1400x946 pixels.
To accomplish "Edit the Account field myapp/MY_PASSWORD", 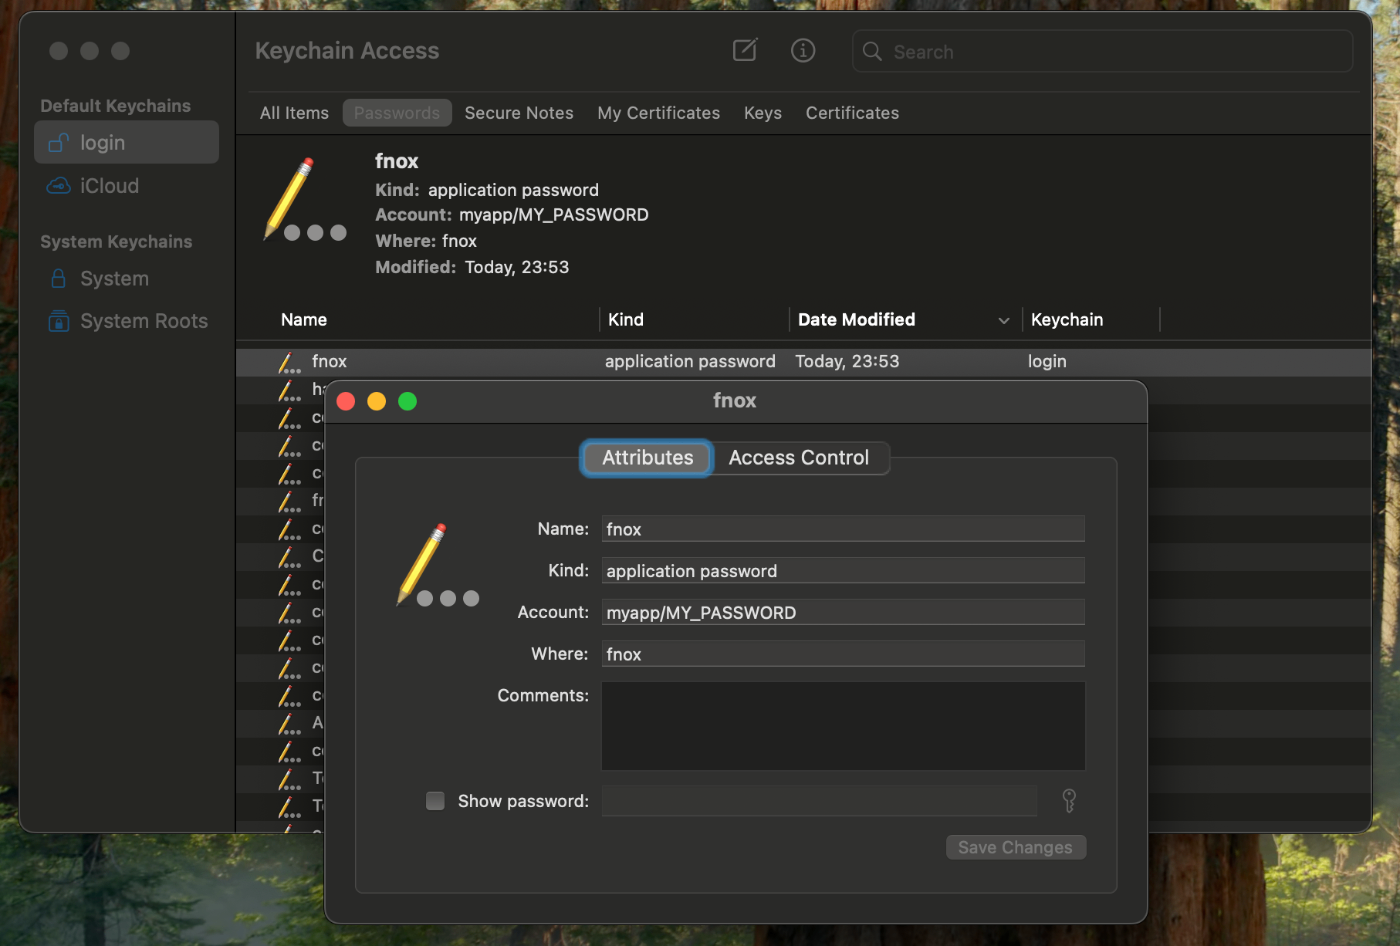I will 843,612.
